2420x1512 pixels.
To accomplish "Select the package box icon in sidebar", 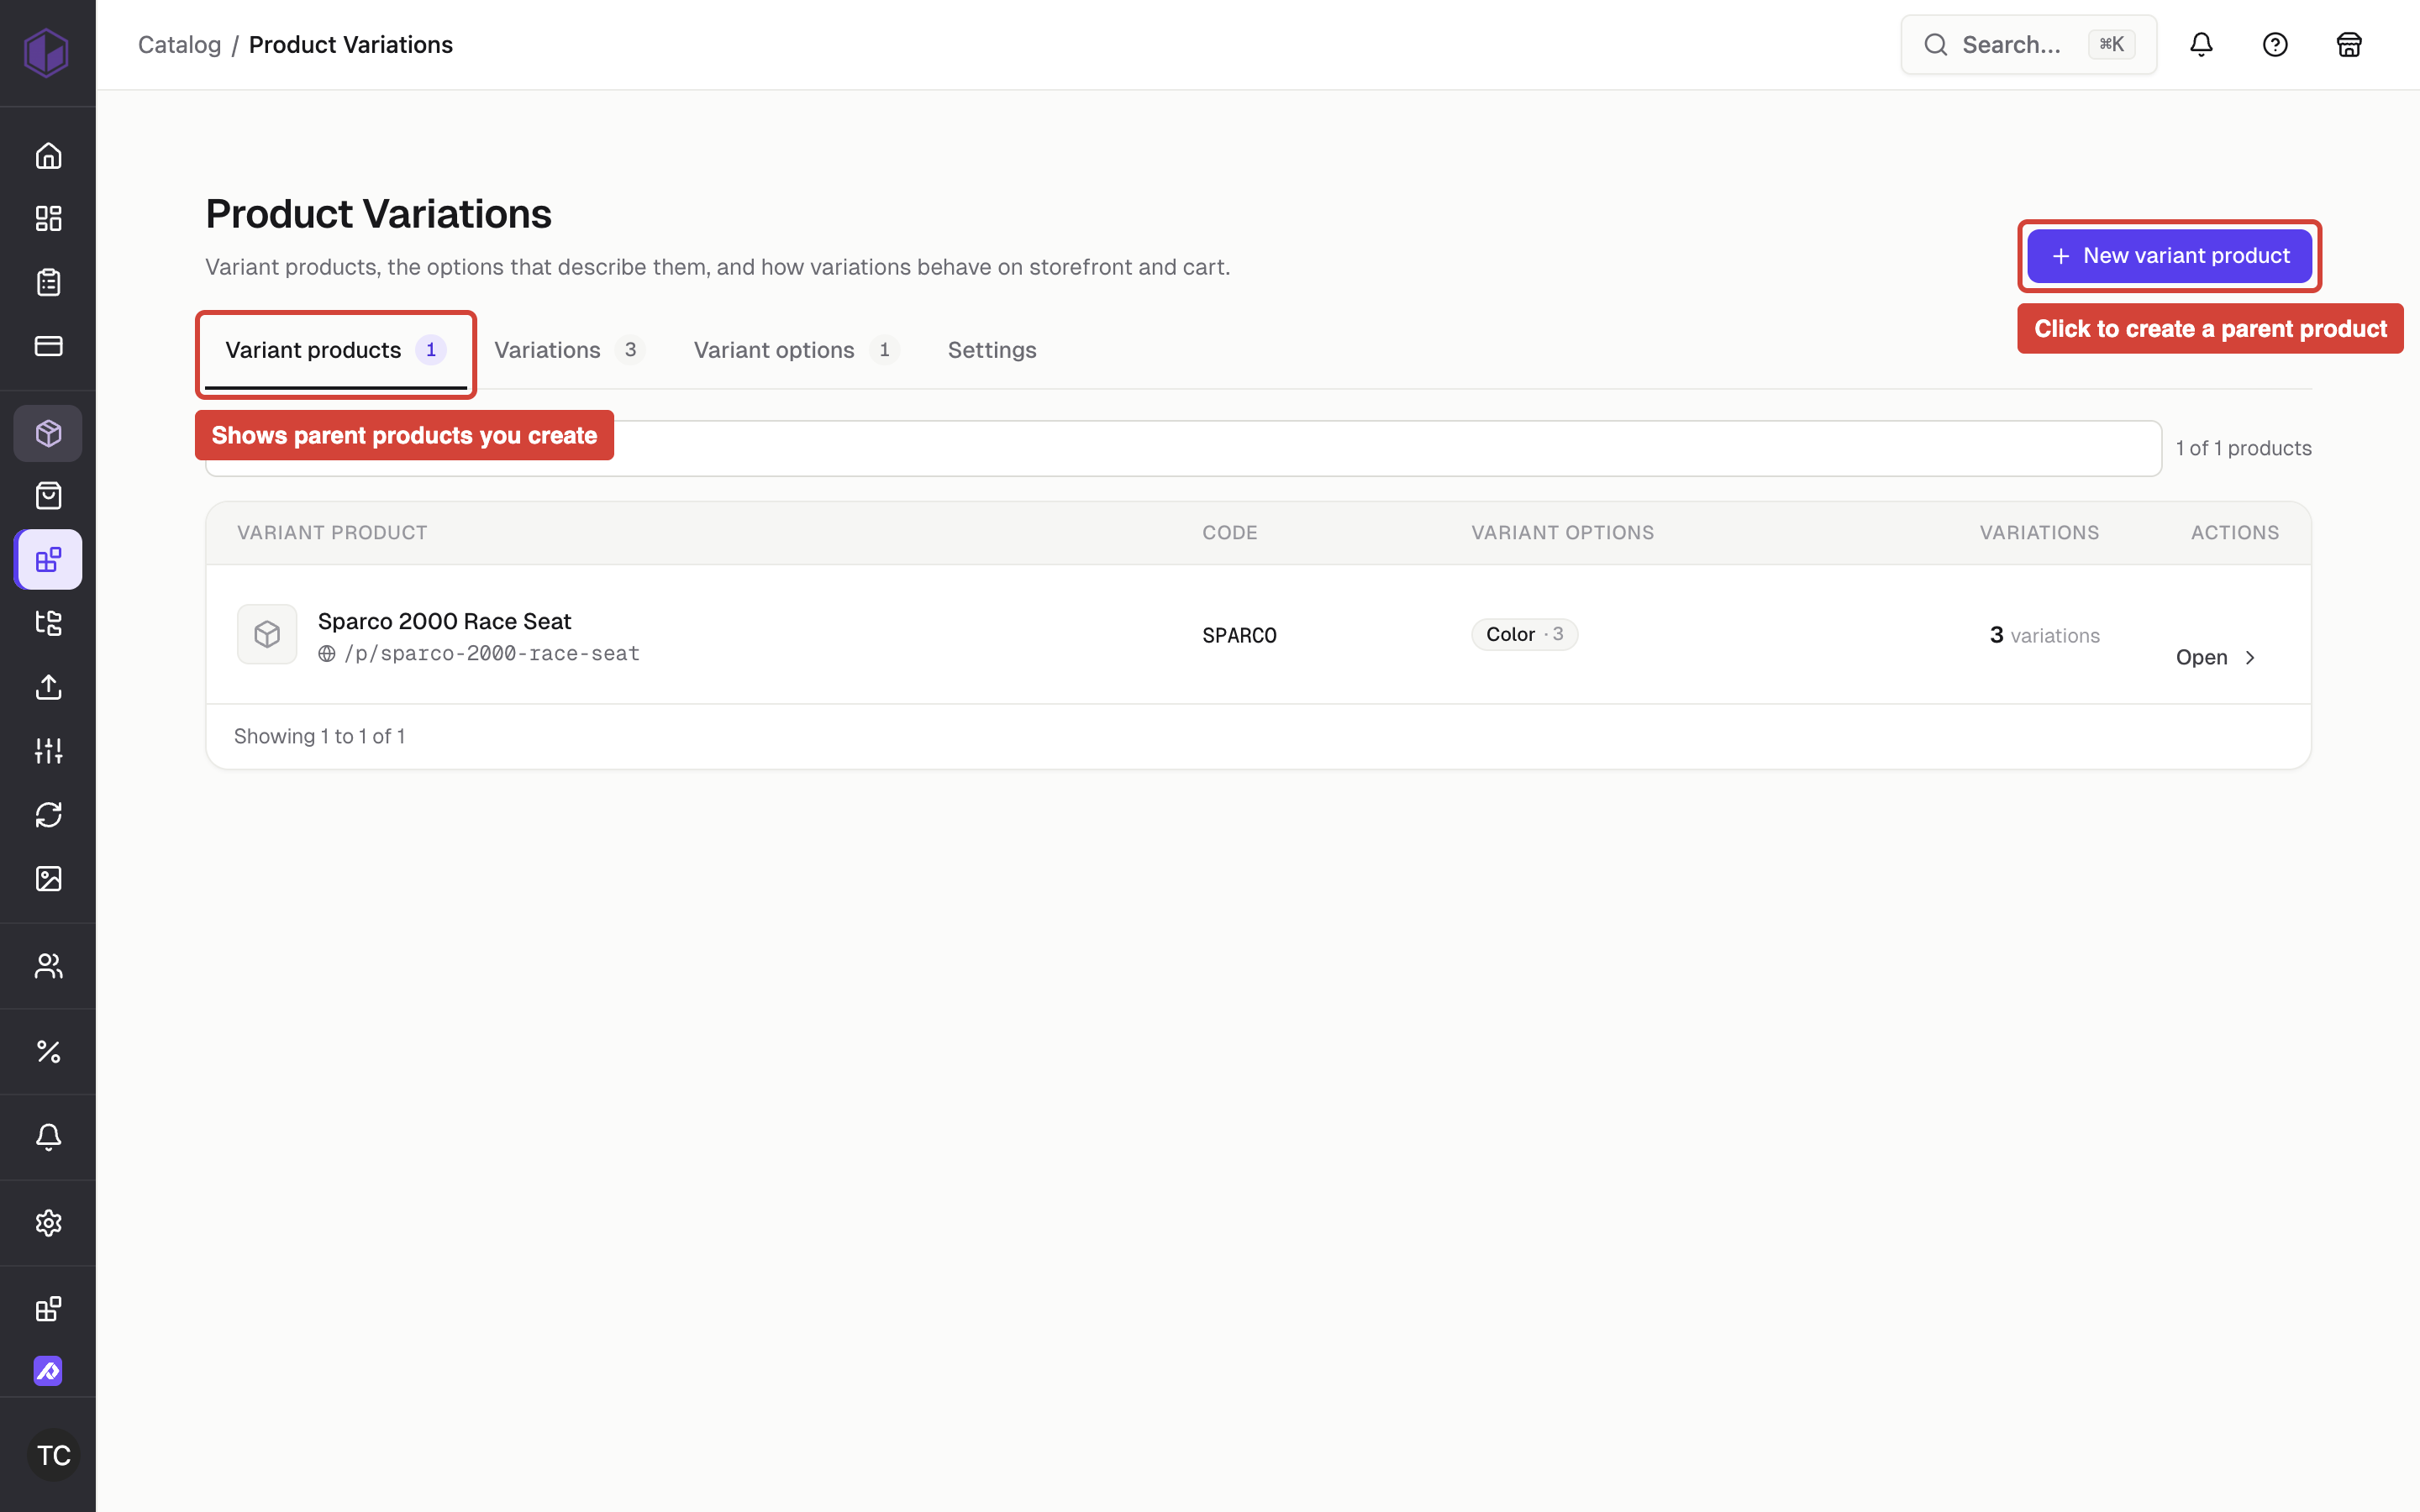I will point(48,433).
